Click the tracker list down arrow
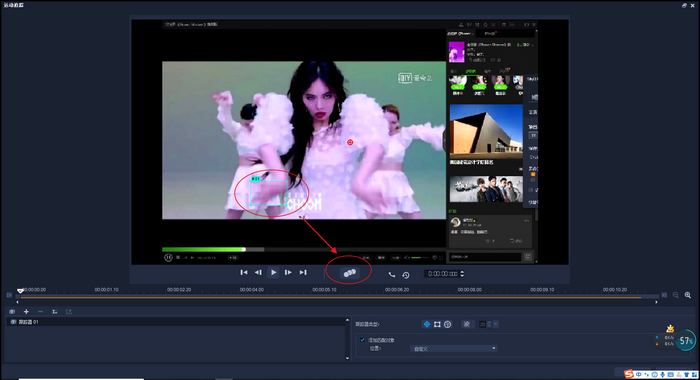The image size is (700, 380). coord(347,358)
